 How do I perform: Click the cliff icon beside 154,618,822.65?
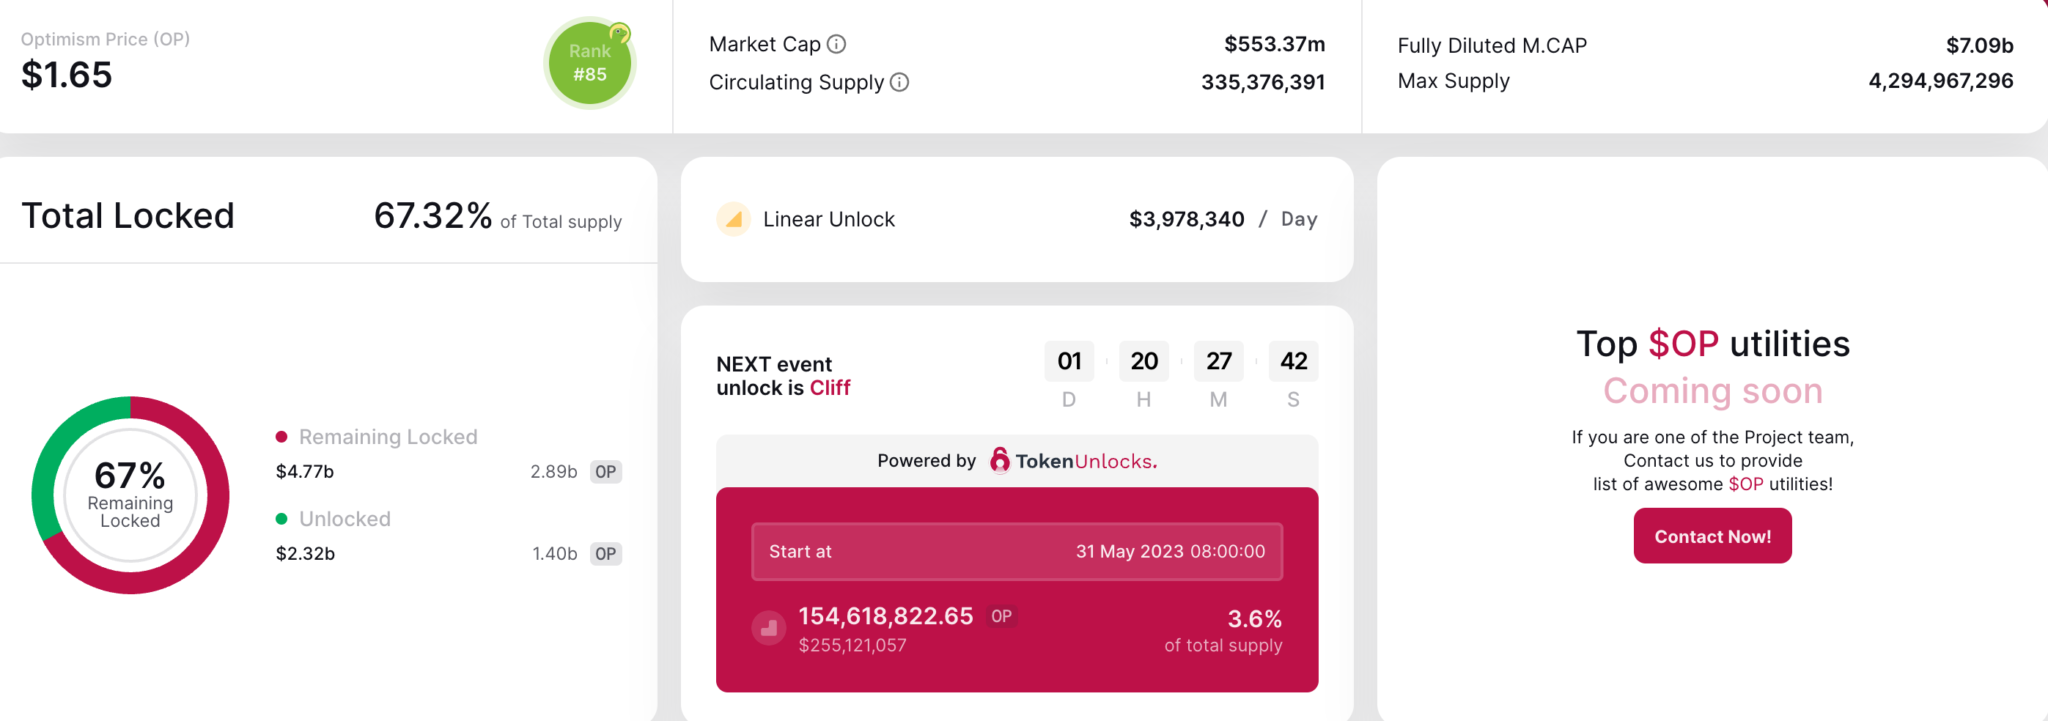click(x=769, y=629)
